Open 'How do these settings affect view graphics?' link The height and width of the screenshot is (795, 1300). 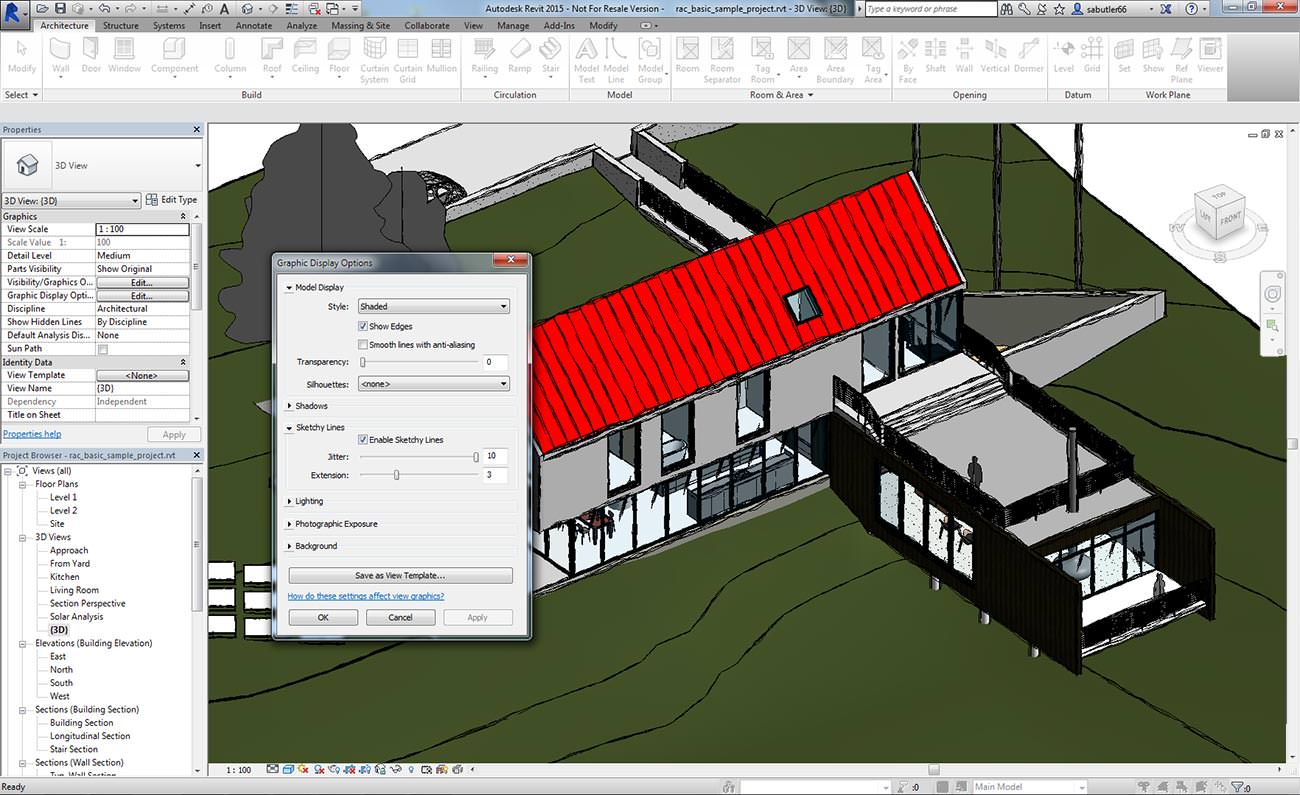[366, 596]
